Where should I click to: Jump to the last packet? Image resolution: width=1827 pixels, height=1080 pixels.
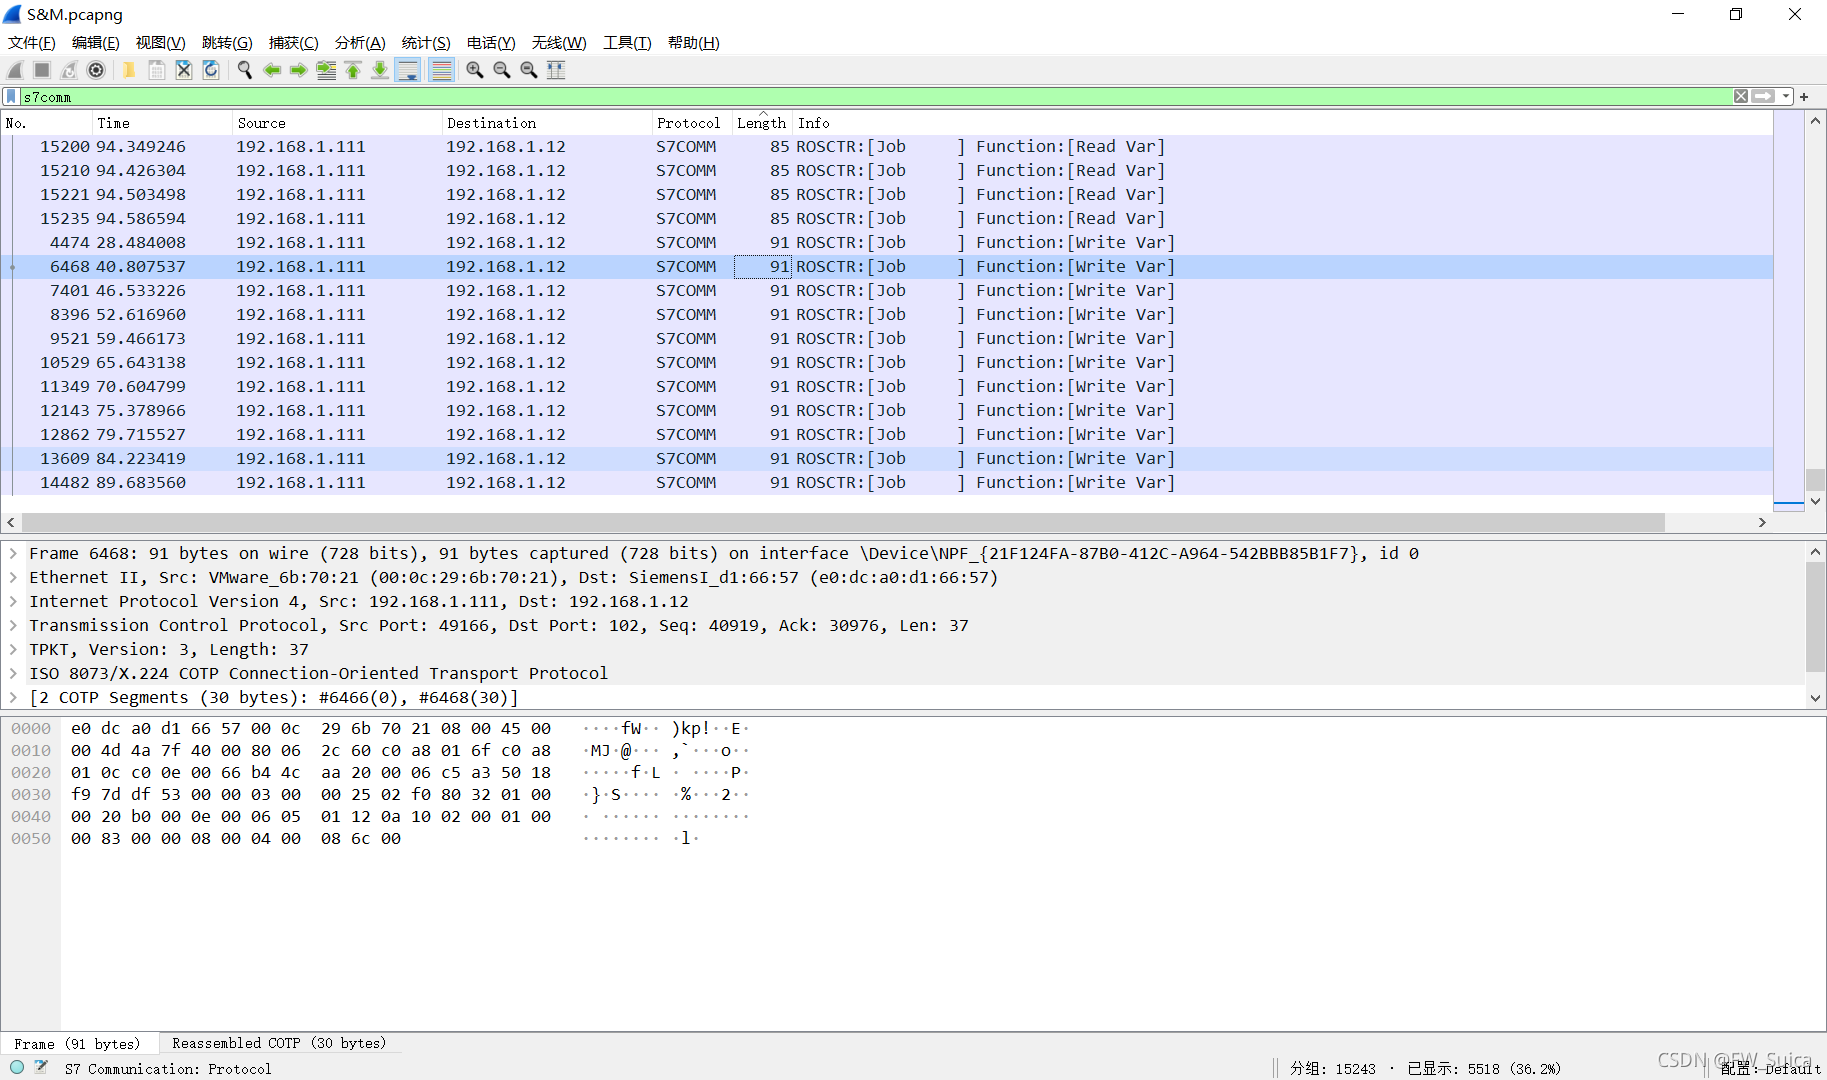pos(380,70)
